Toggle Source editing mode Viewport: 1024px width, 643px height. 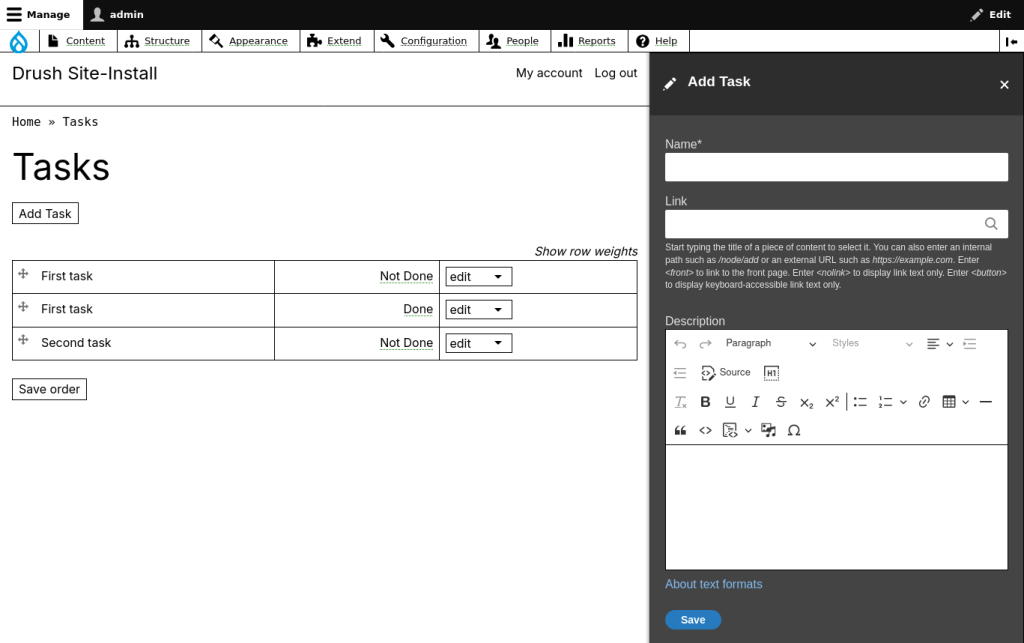[726, 373]
